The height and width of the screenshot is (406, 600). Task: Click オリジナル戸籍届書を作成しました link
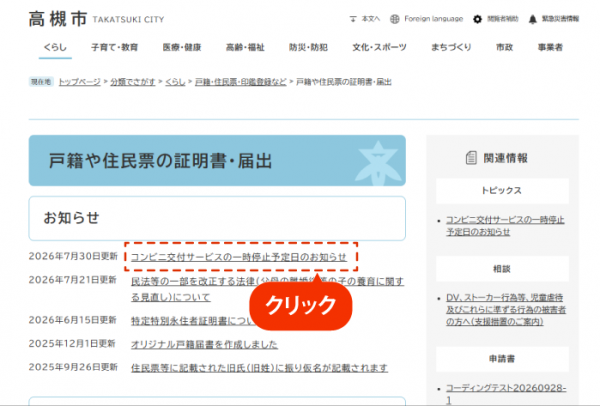point(204,344)
